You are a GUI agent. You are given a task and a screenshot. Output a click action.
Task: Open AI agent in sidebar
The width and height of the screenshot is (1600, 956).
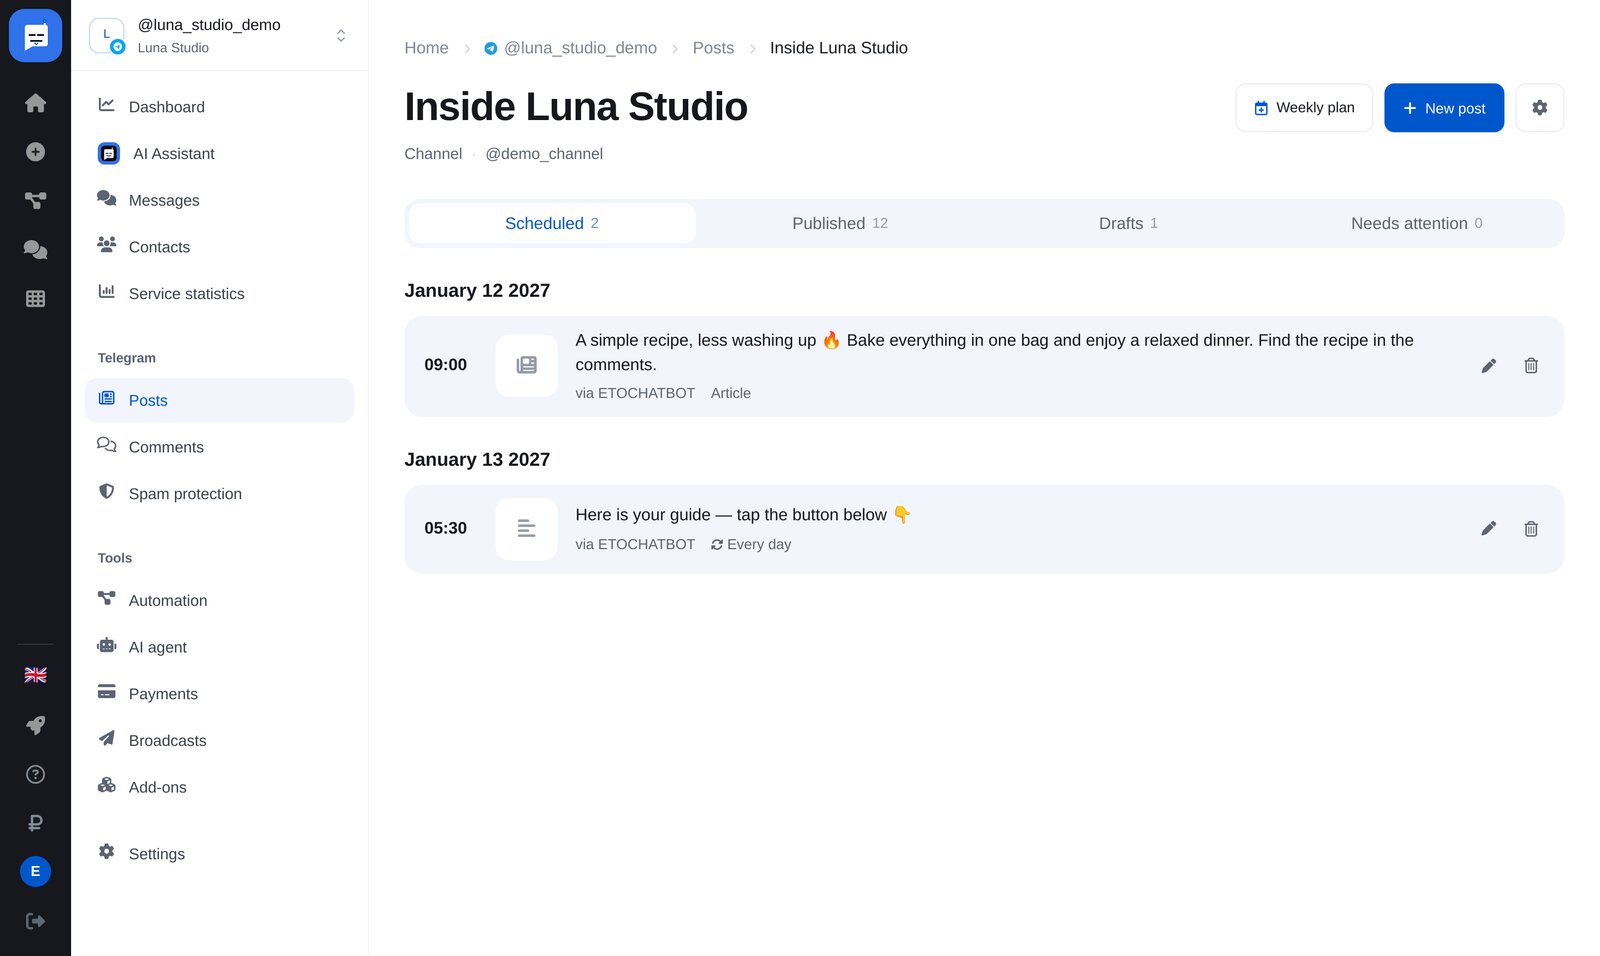click(x=220, y=647)
